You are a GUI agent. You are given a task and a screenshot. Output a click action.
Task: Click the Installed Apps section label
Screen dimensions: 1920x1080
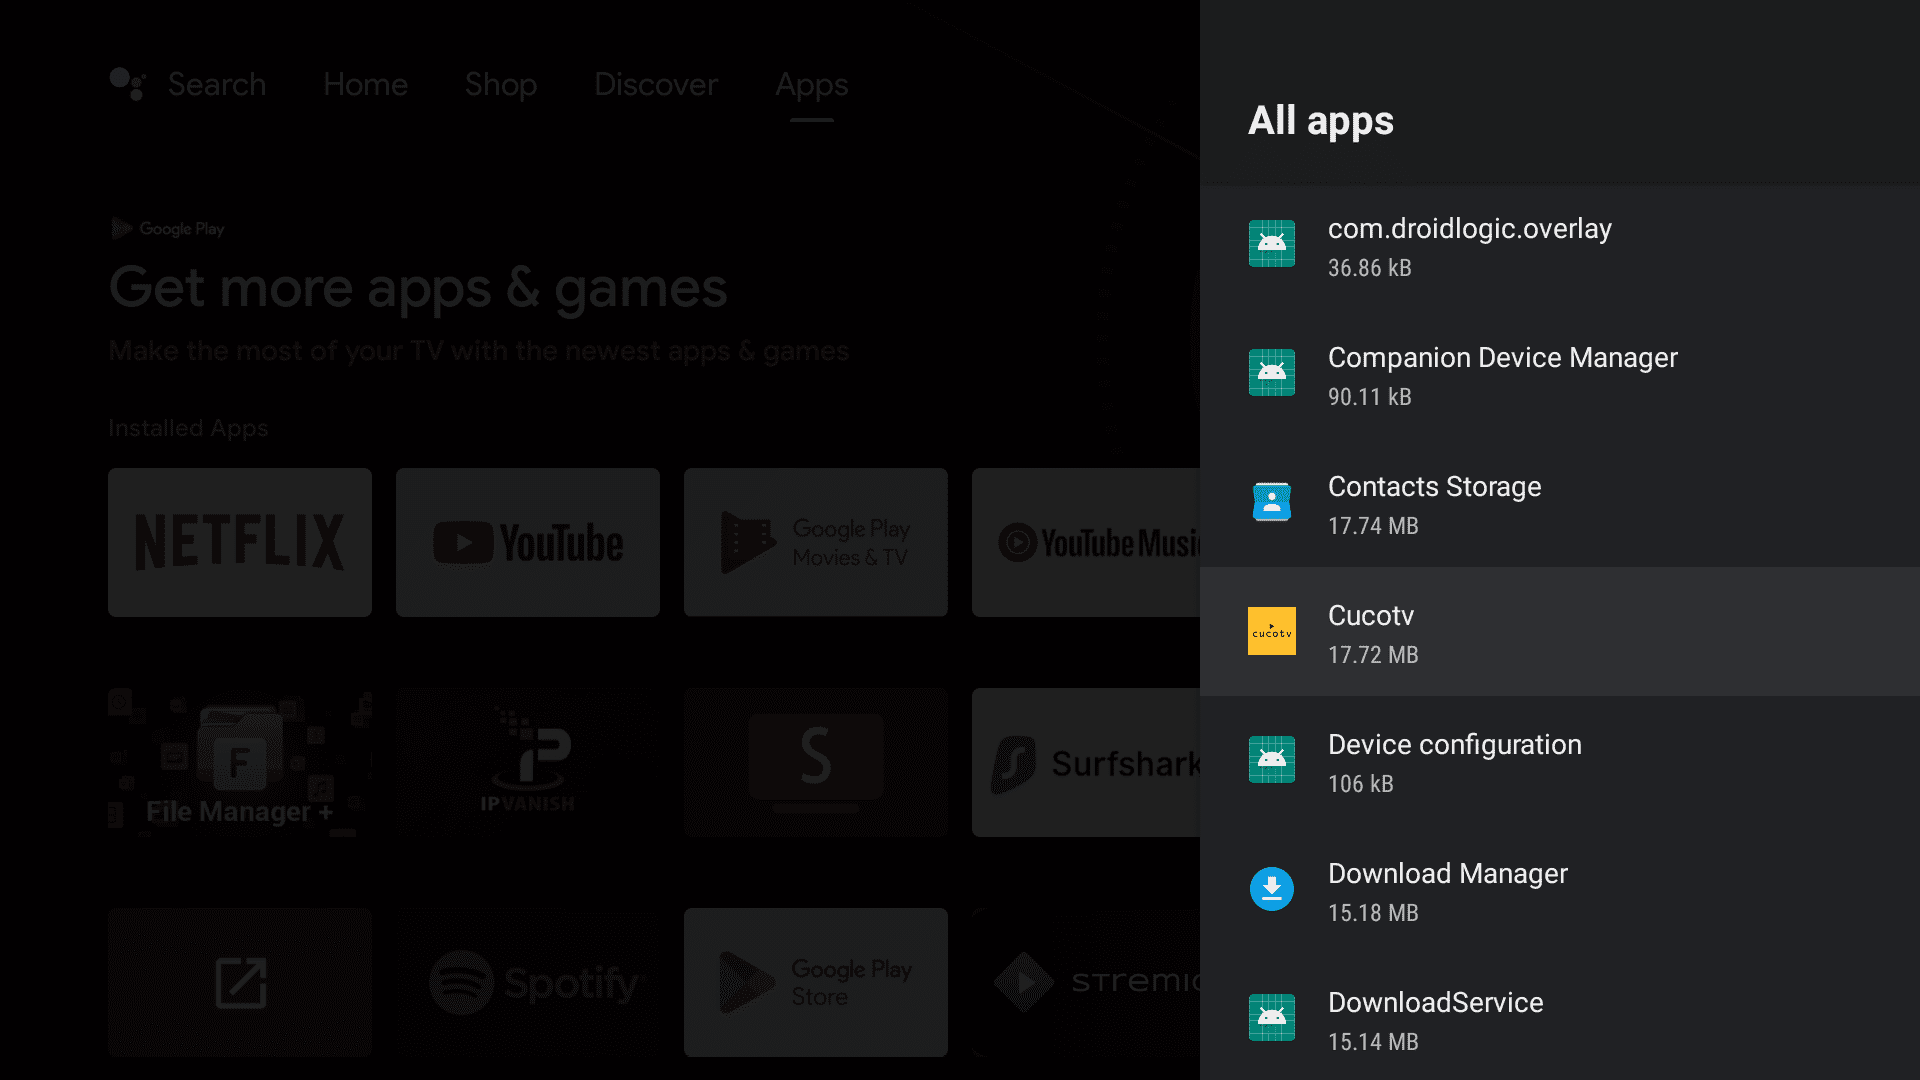[188, 428]
